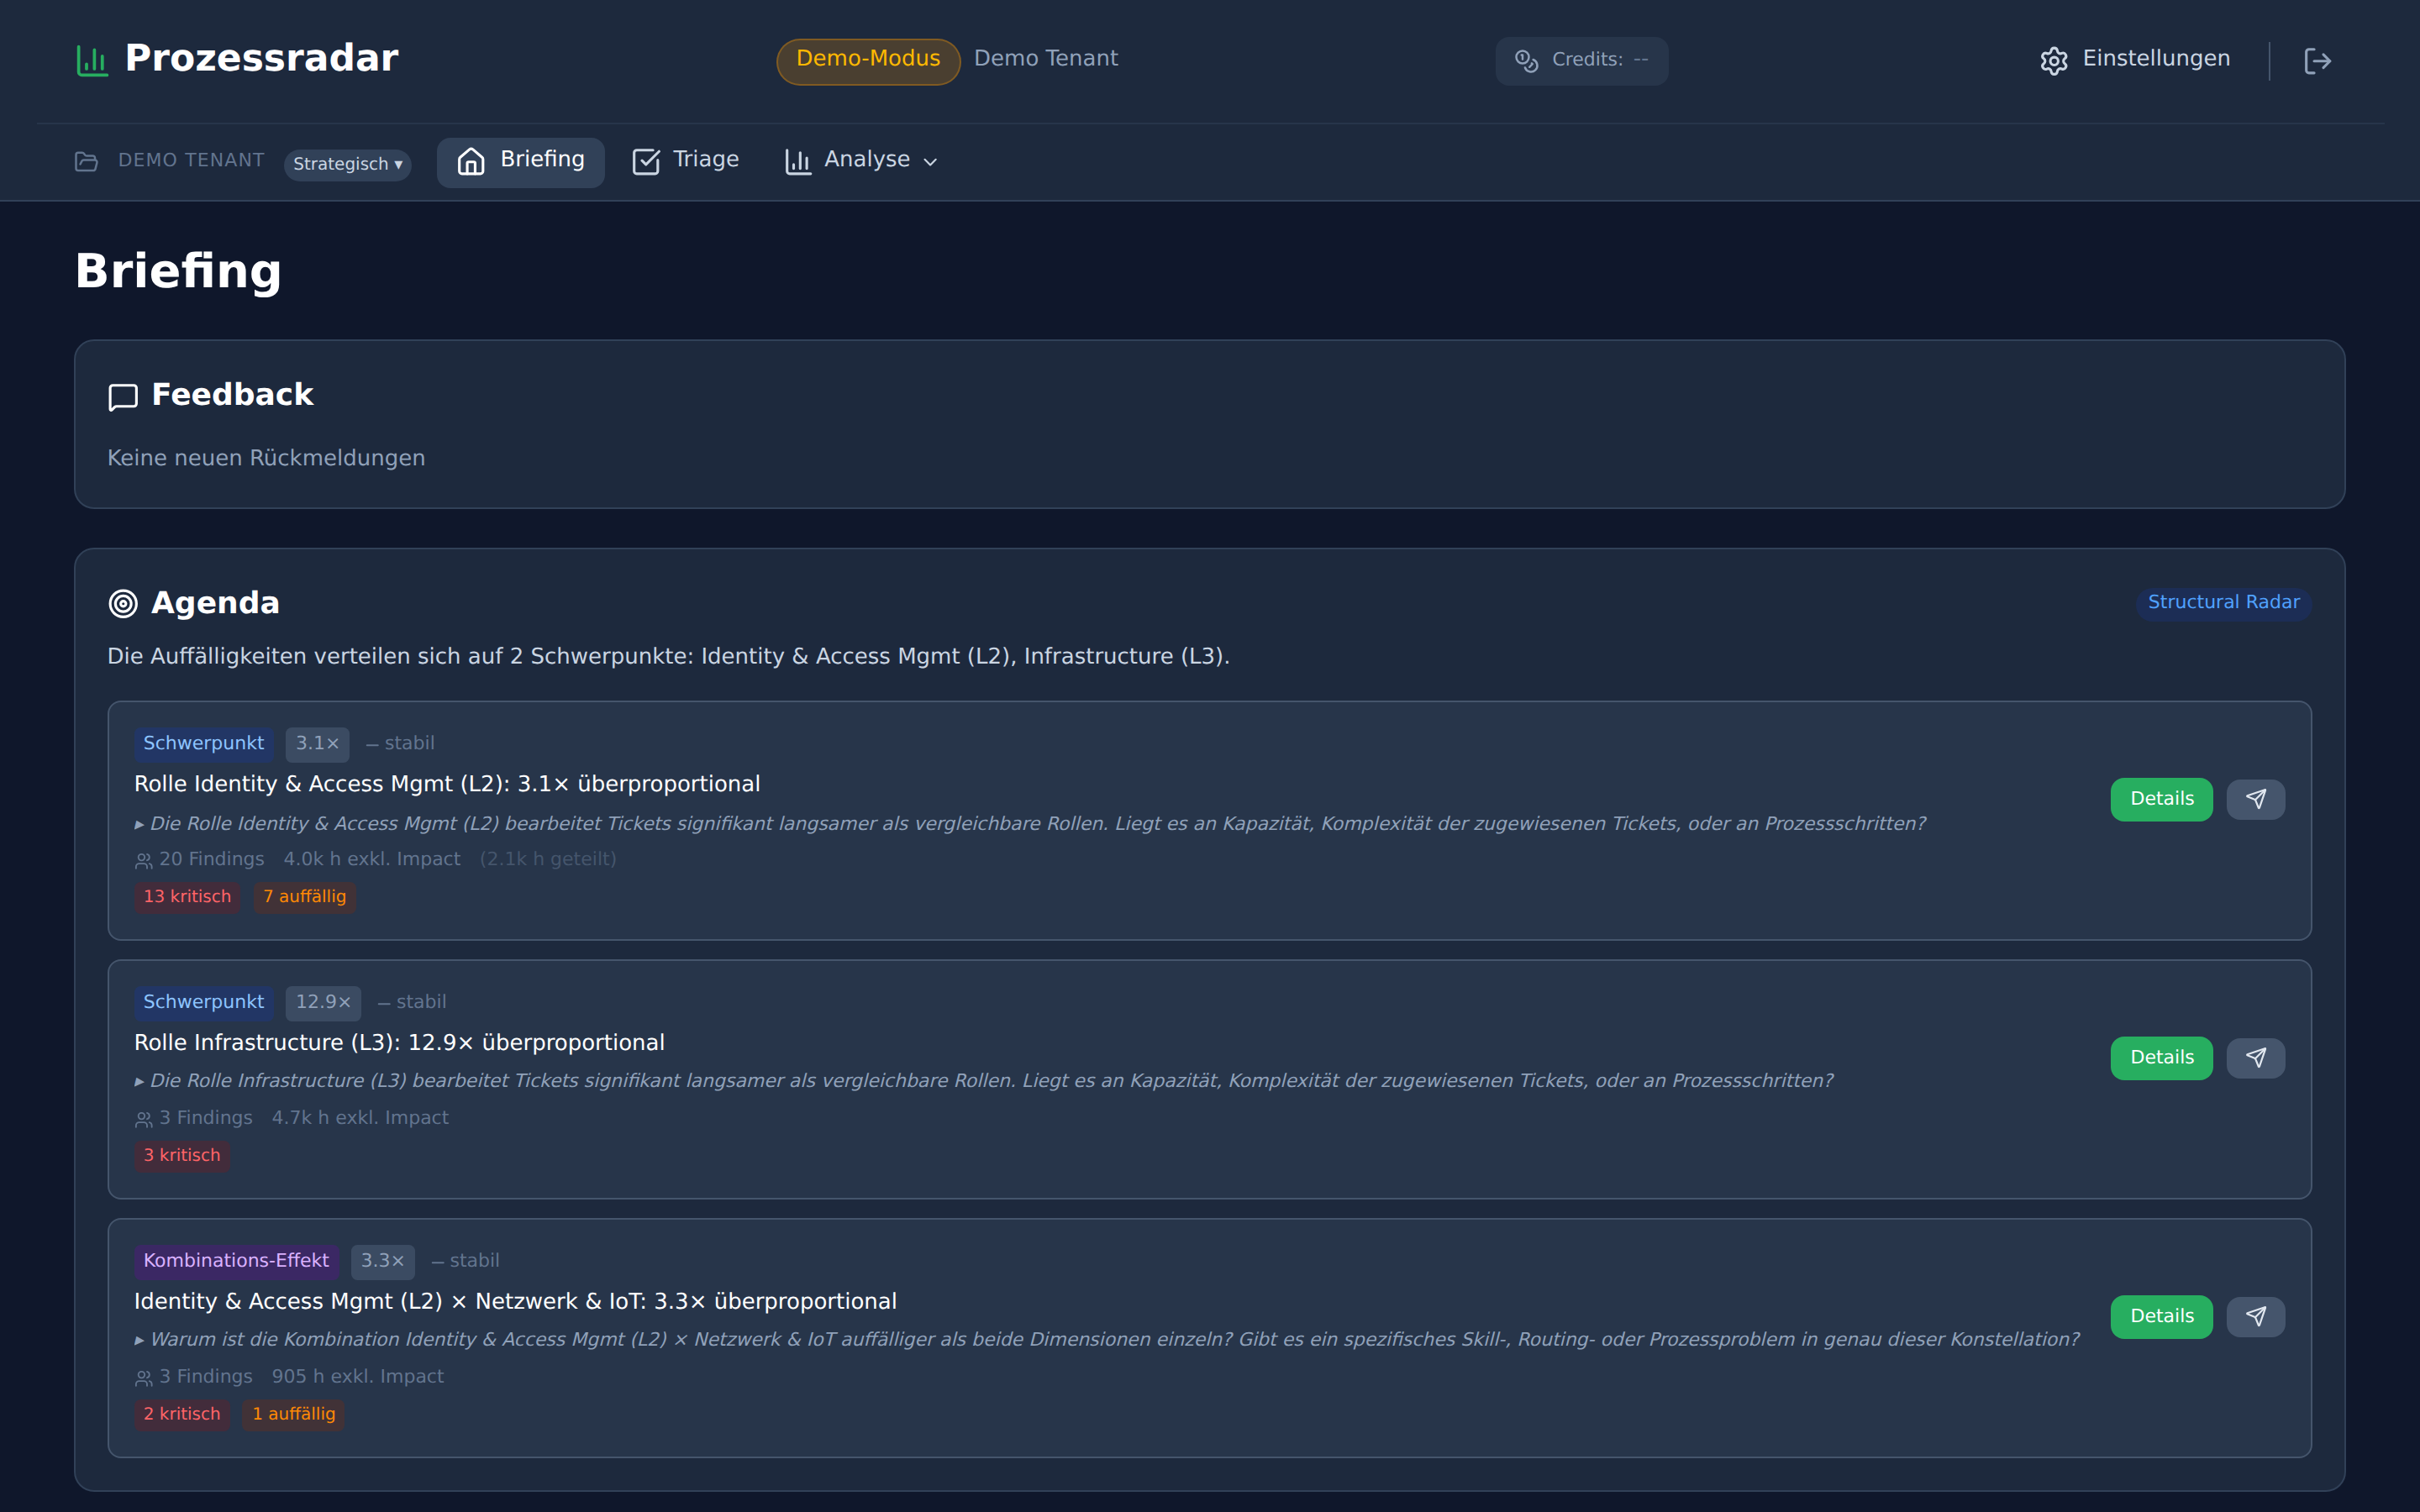The image size is (2420, 1512).
Task: Click the Prozessradar logo chart icon
Action: (x=92, y=60)
